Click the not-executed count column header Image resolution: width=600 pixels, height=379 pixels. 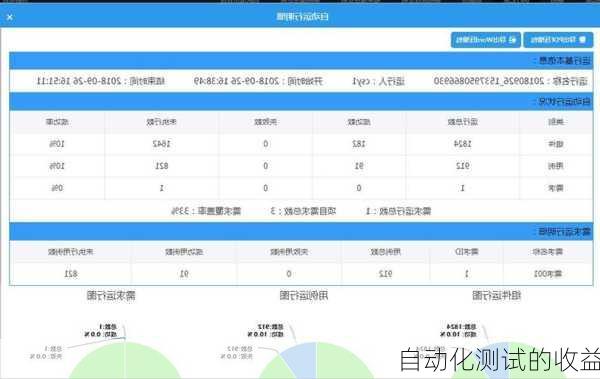[x=161, y=122]
